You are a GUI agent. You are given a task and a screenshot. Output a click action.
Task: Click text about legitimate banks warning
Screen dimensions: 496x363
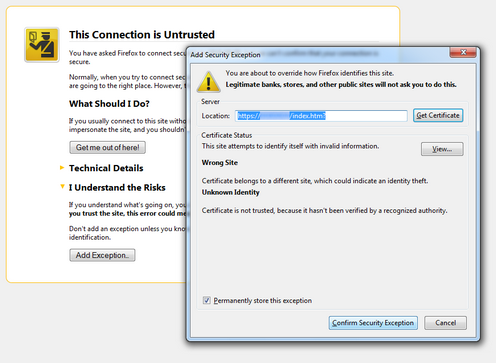pyautogui.click(x=341, y=85)
